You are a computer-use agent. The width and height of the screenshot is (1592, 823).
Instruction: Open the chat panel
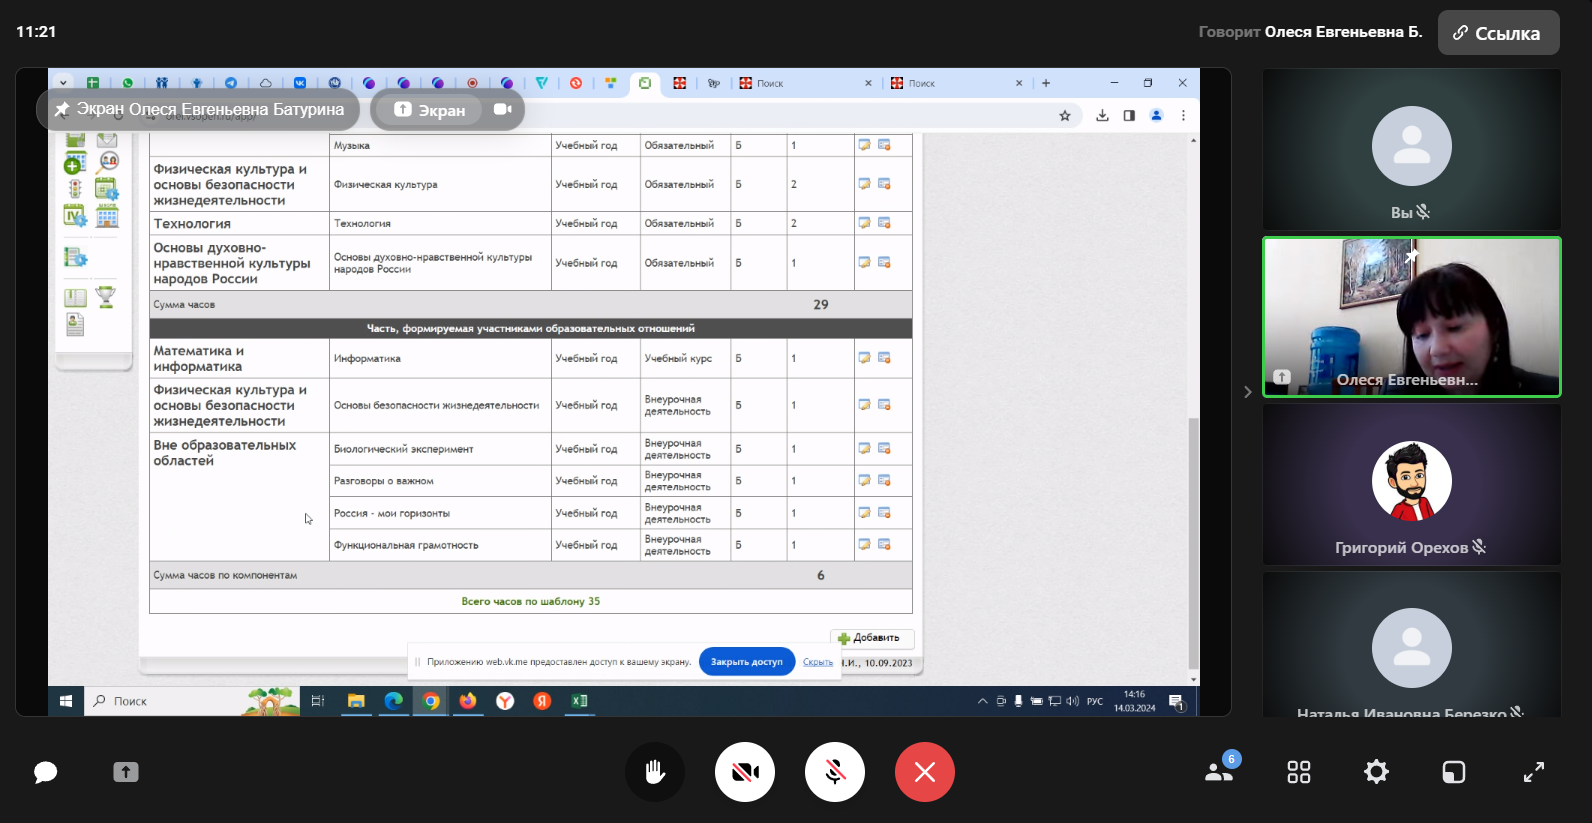(x=46, y=772)
